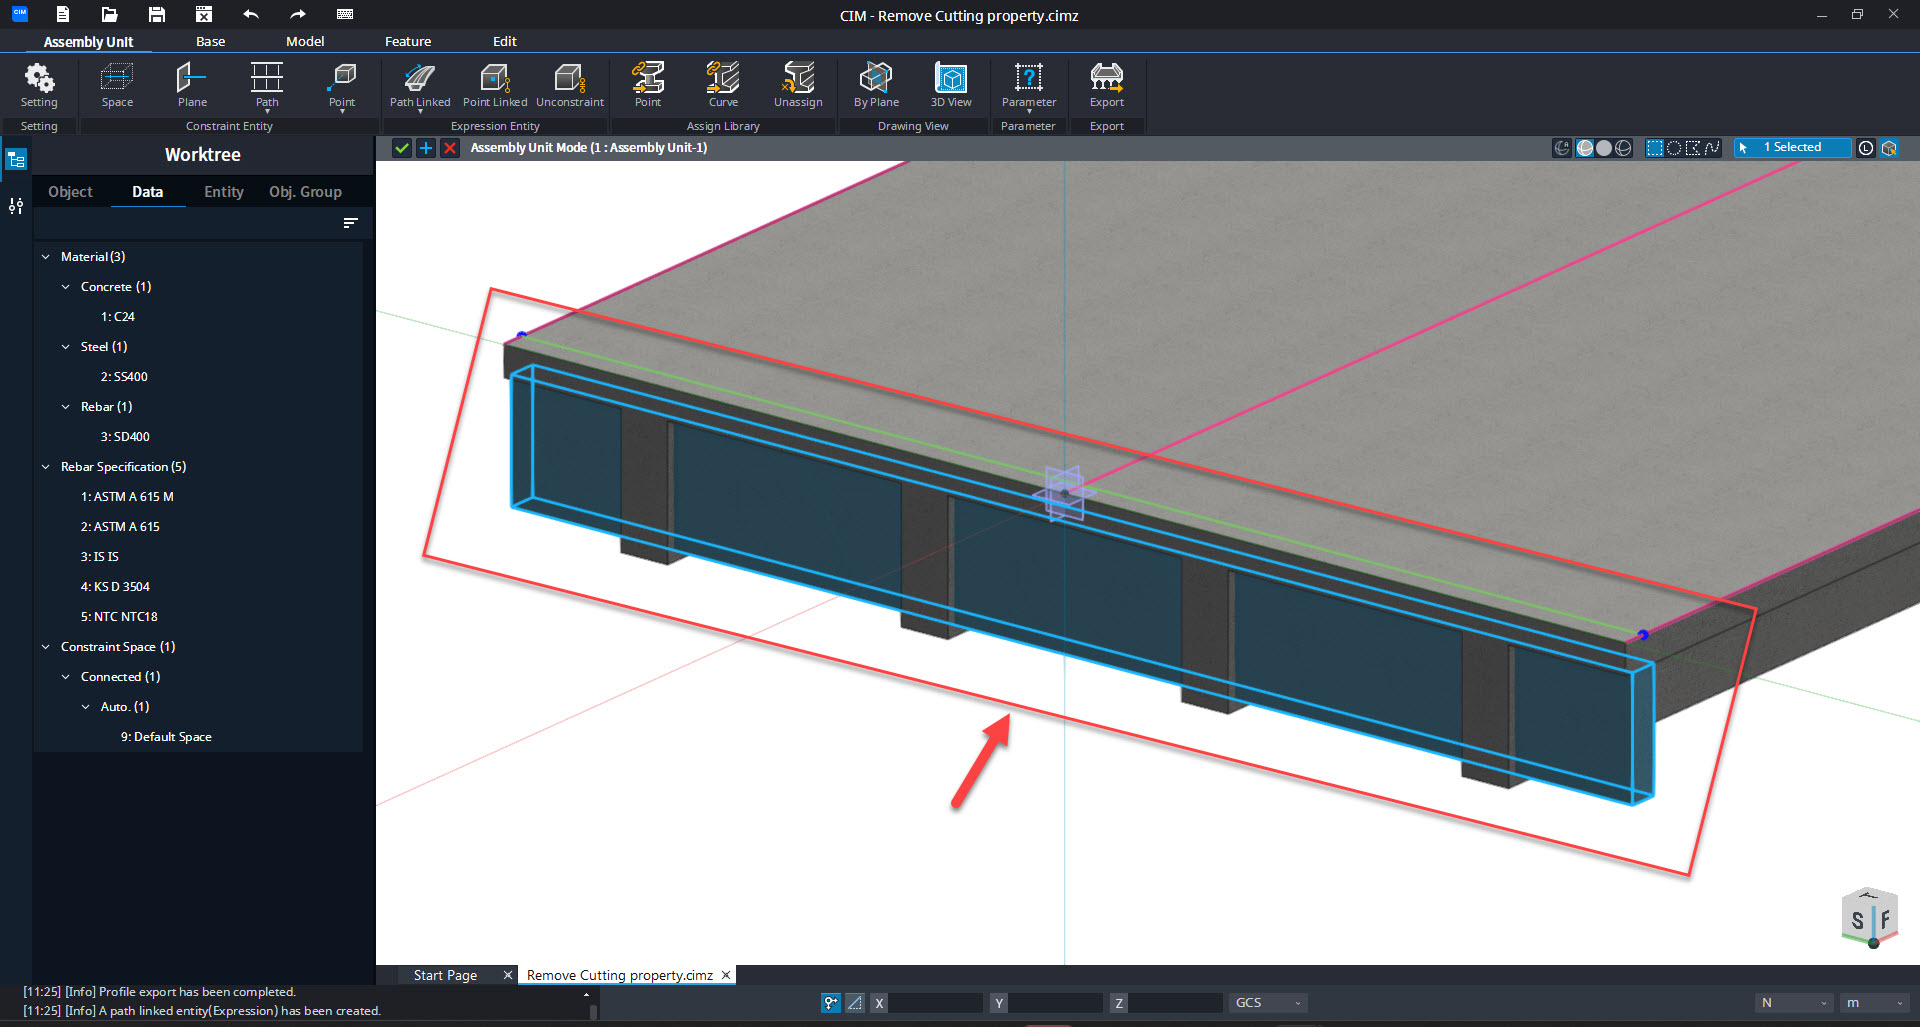Enable wireframe display mode
Screen dimensions: 1920x1027
(1623, 148)
